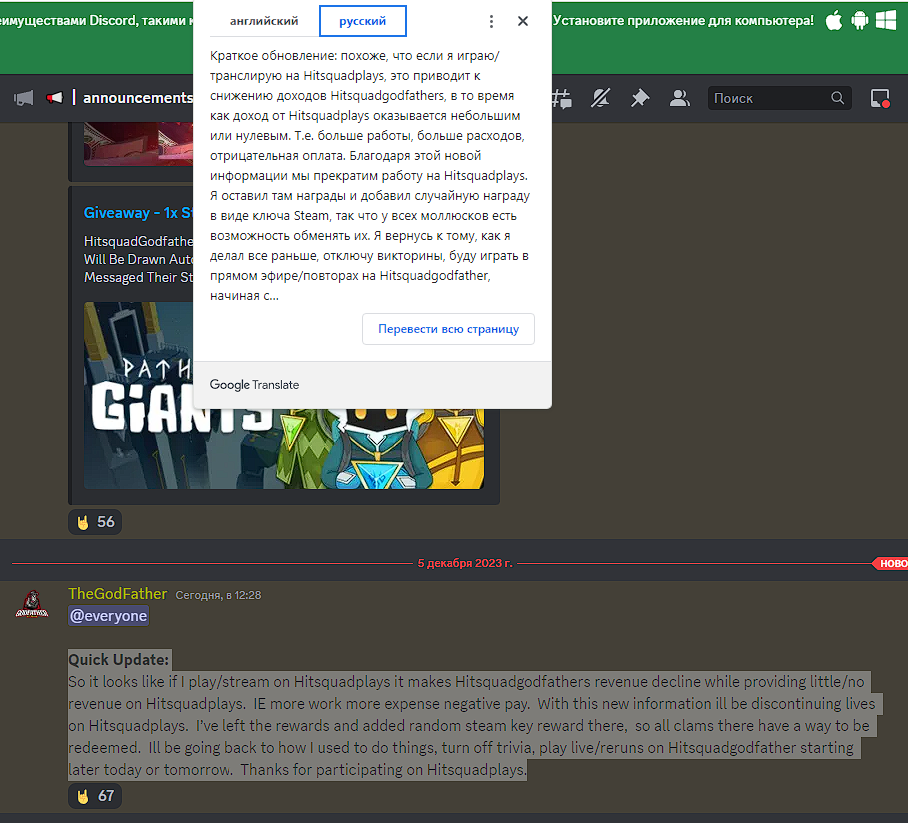This screenshot has width=908, height=823.
Task: Select the русский language tab
Action: pyautogui.click(x=363, y=21)
